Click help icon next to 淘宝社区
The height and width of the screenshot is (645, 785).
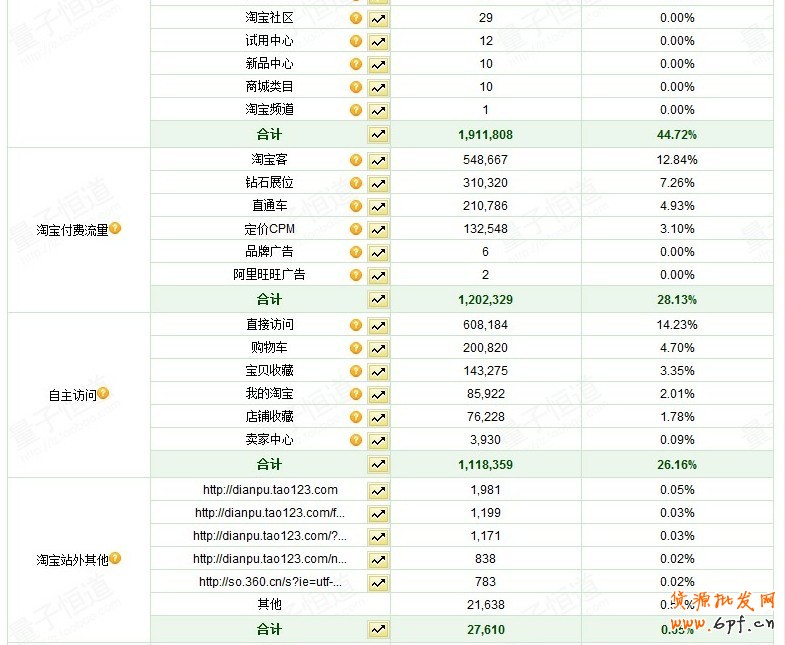click(355, 18)
